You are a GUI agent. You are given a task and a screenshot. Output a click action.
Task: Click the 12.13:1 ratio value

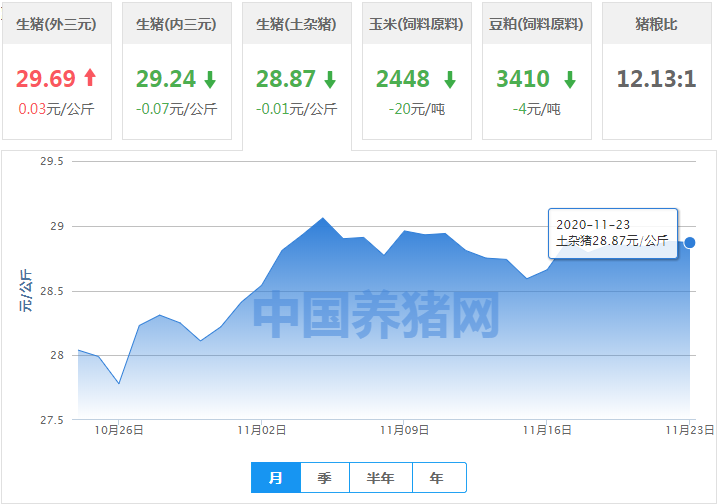point(657,78)
